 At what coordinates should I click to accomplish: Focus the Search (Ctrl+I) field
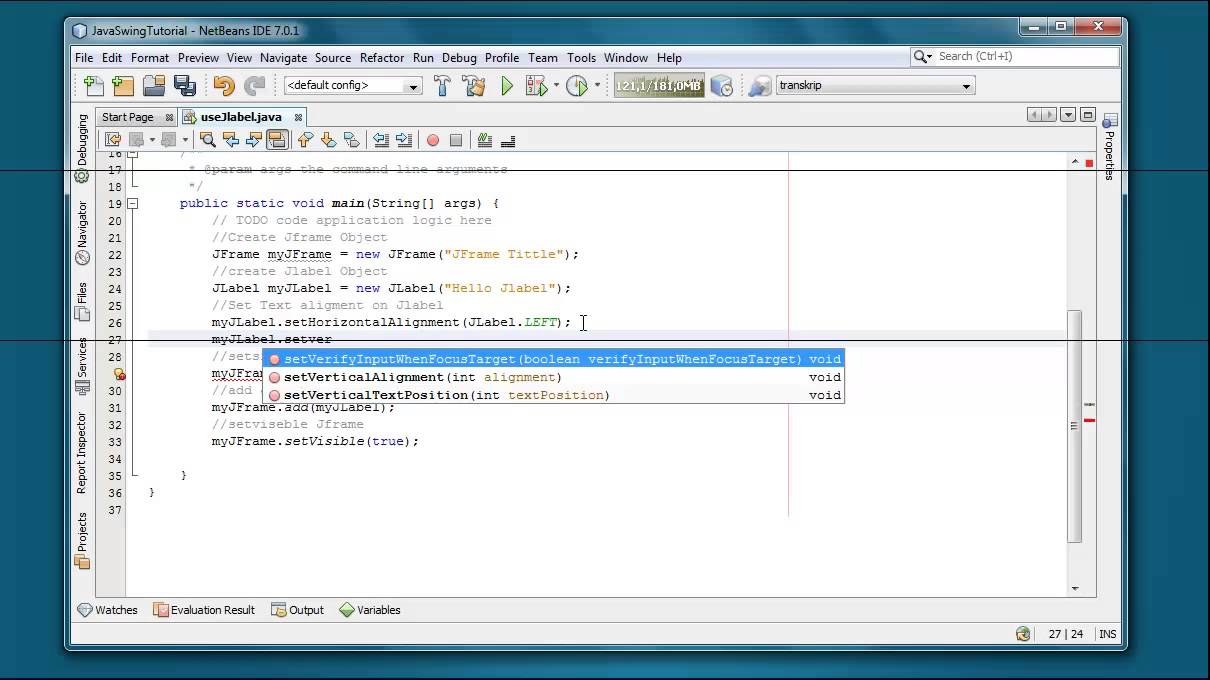1026,57
